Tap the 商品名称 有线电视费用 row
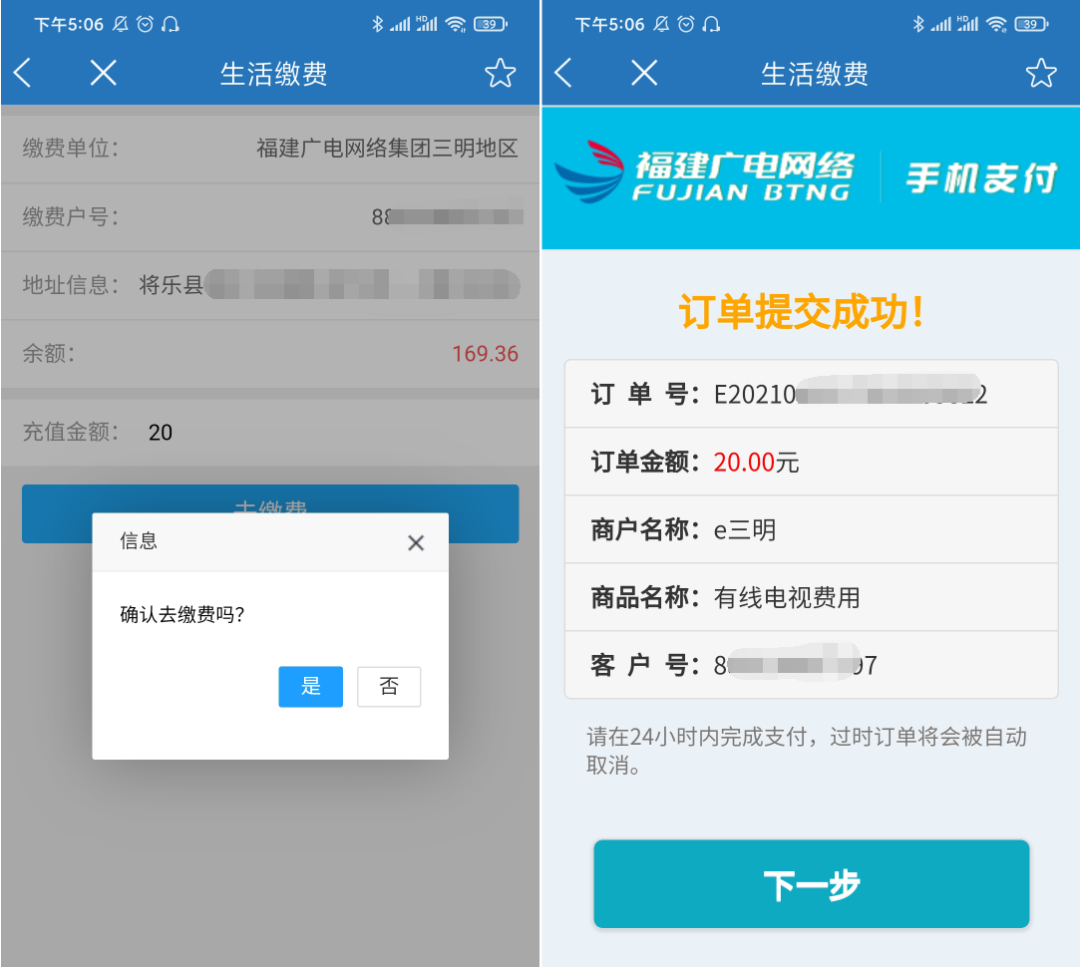Screen dimensions: 1080x967 pos(811,597)
